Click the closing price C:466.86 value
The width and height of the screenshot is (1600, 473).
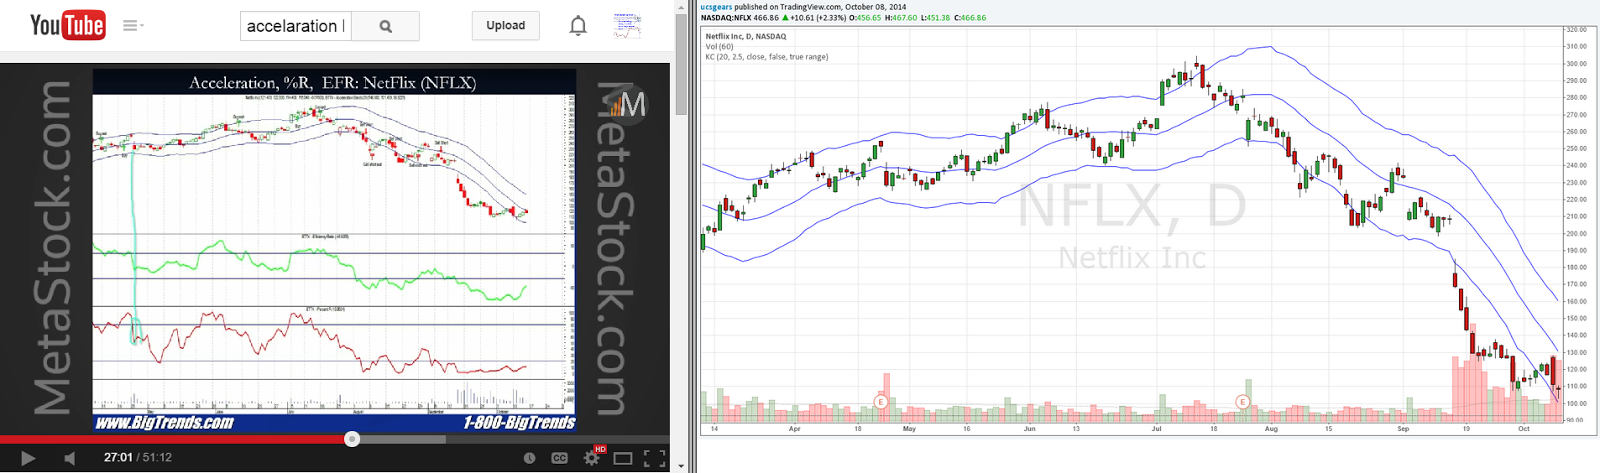[x=969, y=17]
